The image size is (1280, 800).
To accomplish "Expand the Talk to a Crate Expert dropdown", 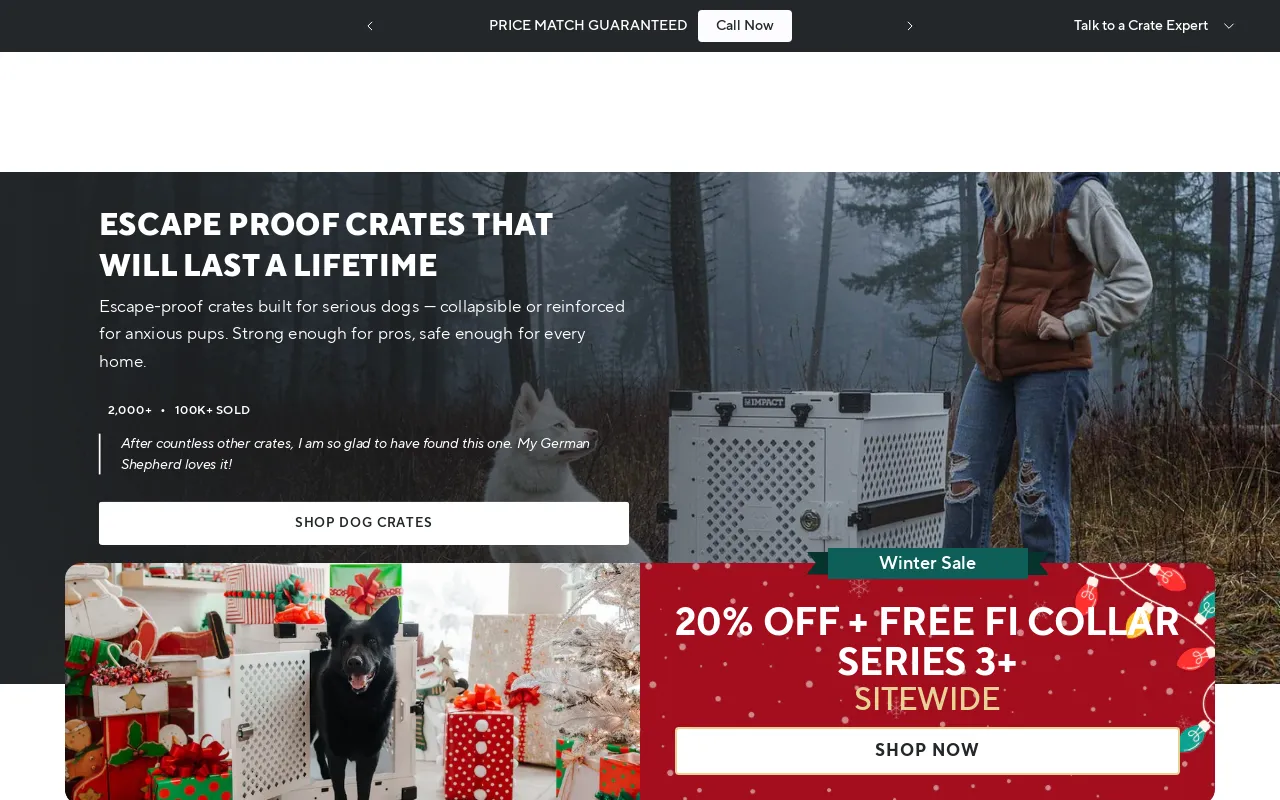I will click(x=1154, y=26).
